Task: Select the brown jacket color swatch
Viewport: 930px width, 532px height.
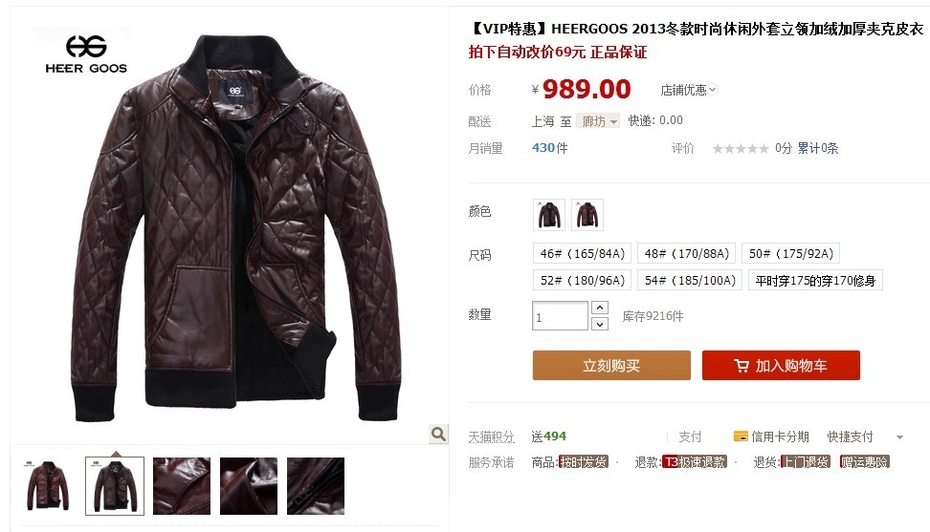Action: [587, 215]
